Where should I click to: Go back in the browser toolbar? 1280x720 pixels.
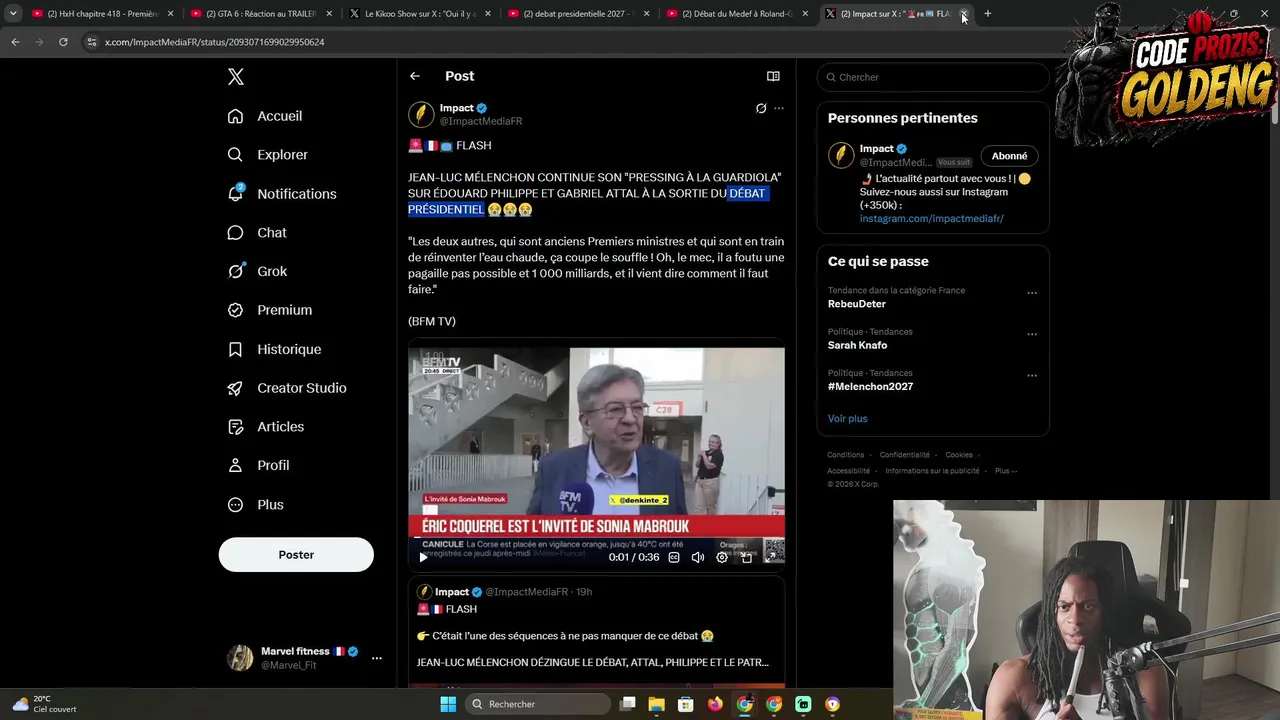(x=15, y=42)
